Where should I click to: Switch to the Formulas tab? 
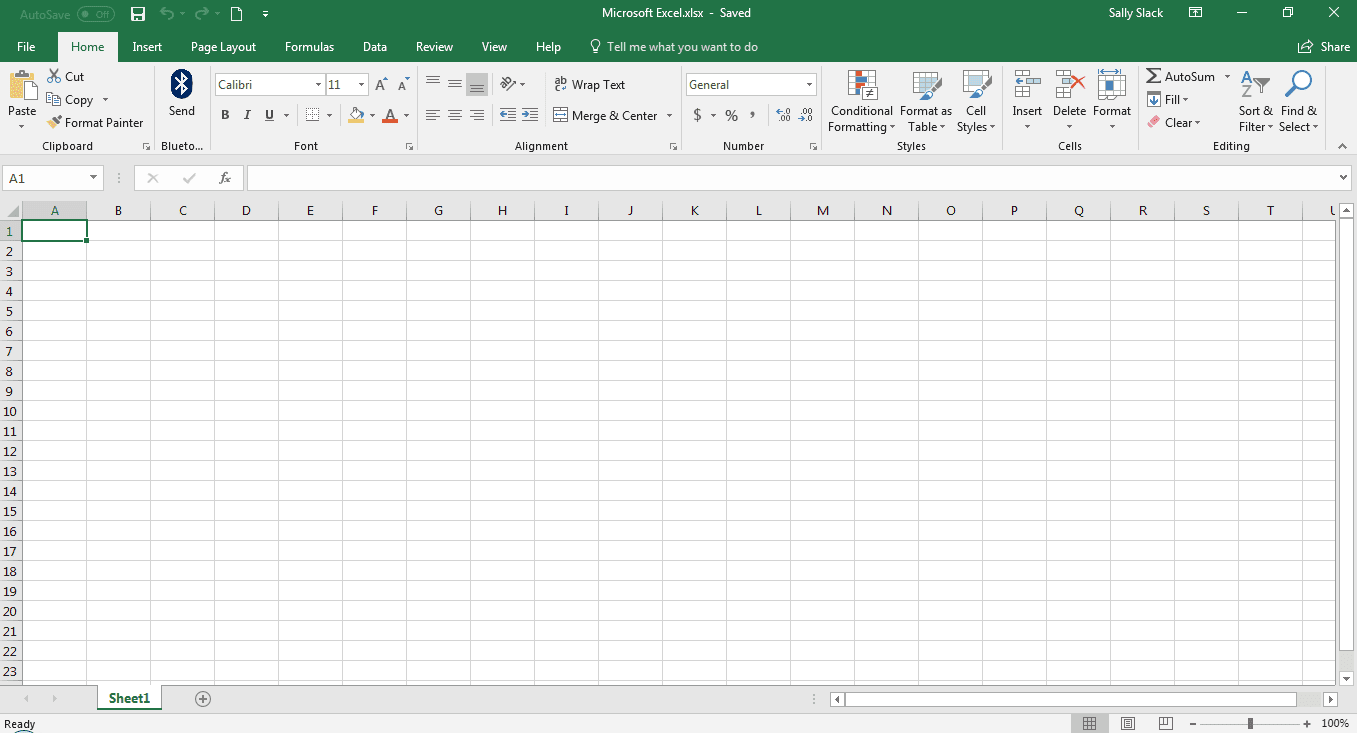(x=309, y=47)
